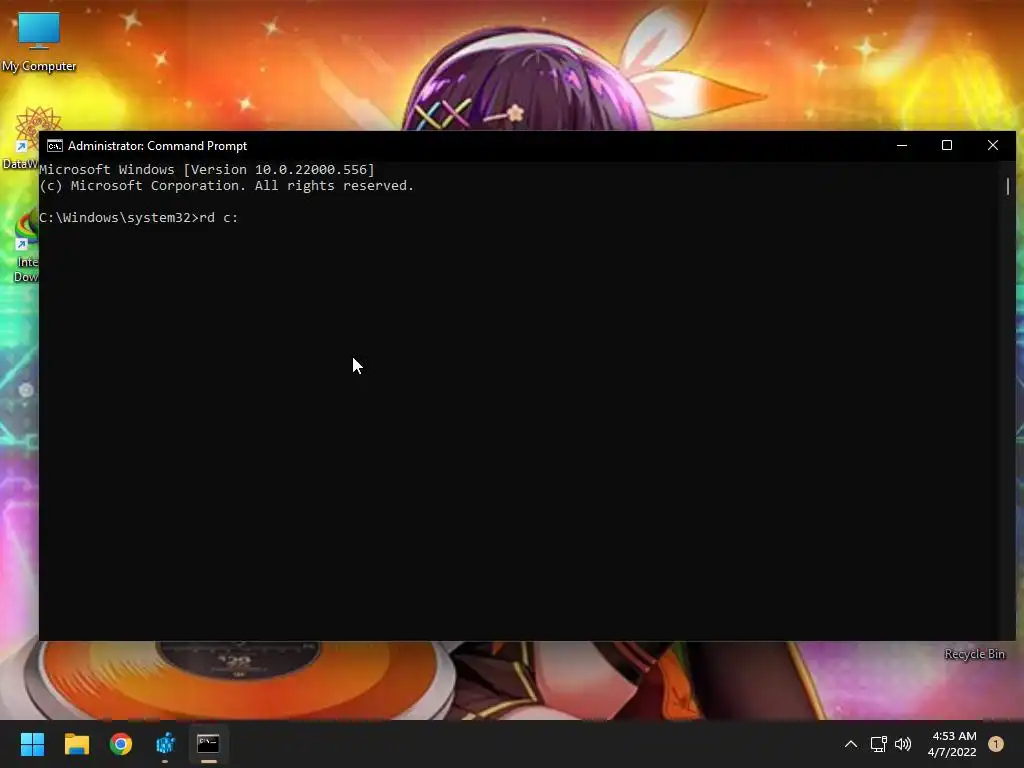Click the Microsoft Corporation copyright line
The height and width of the screenshot is (768, 1024).
point(227,185)
